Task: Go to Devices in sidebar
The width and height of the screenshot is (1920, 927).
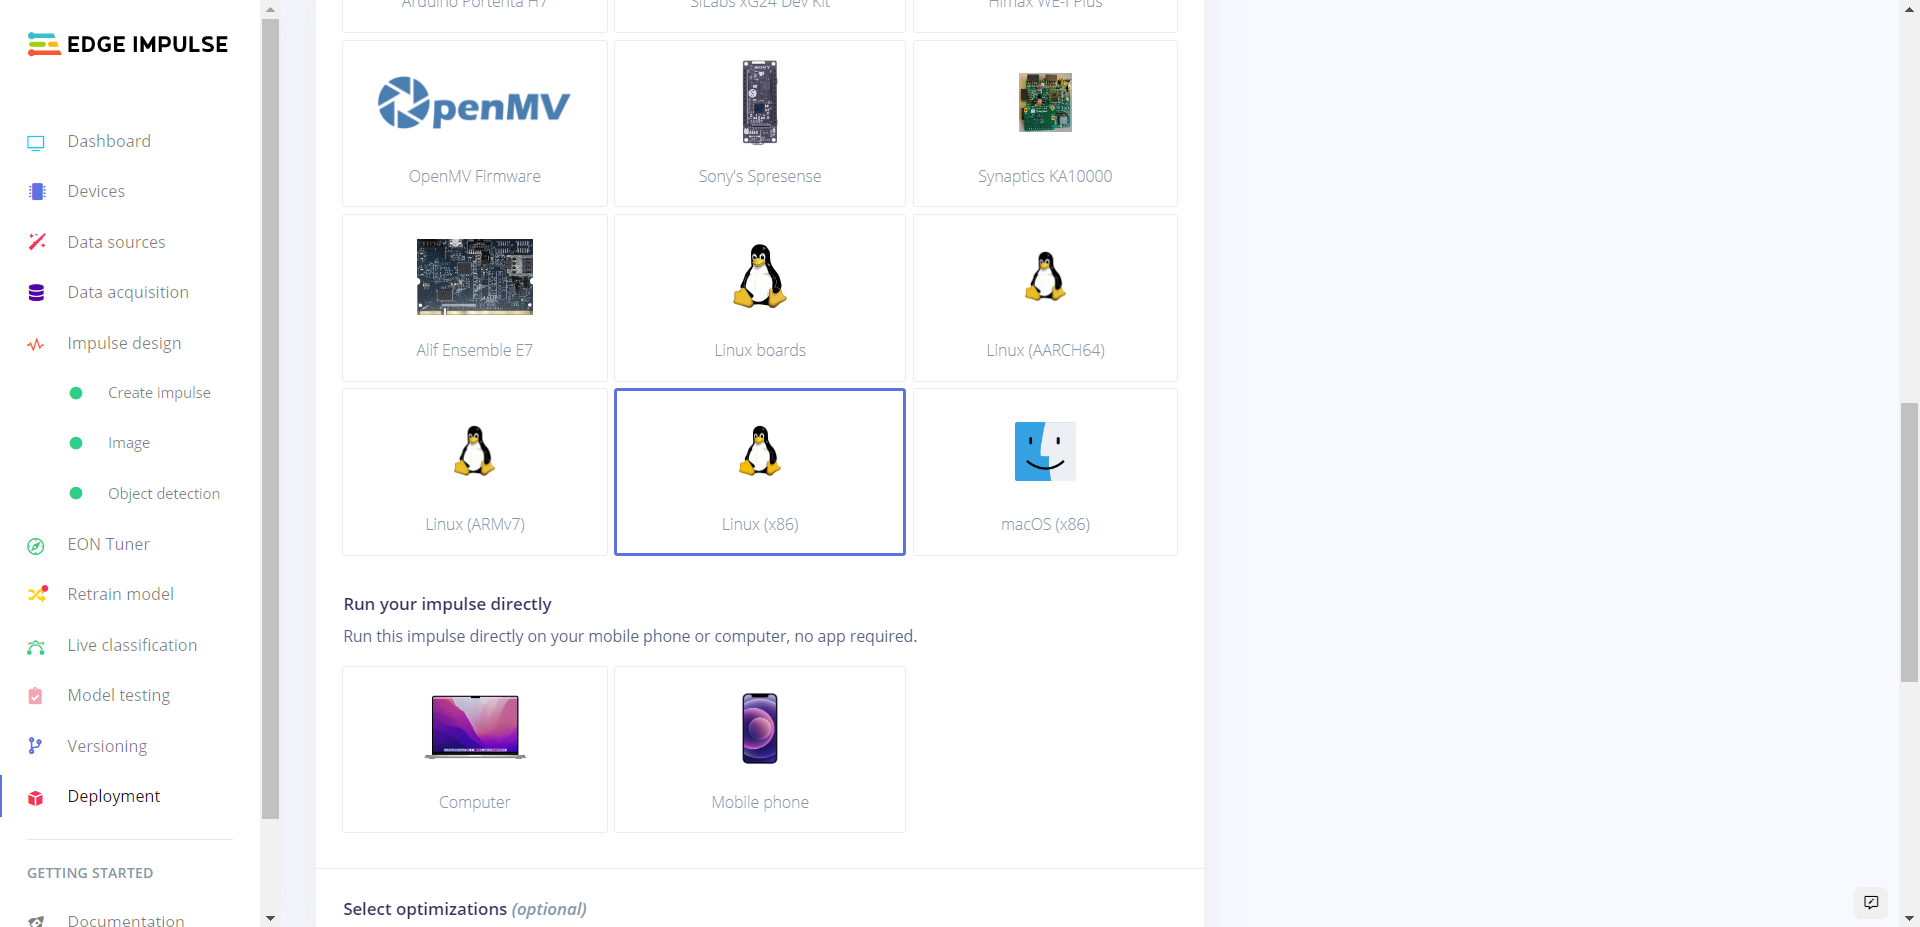Action: pos(96,191)
